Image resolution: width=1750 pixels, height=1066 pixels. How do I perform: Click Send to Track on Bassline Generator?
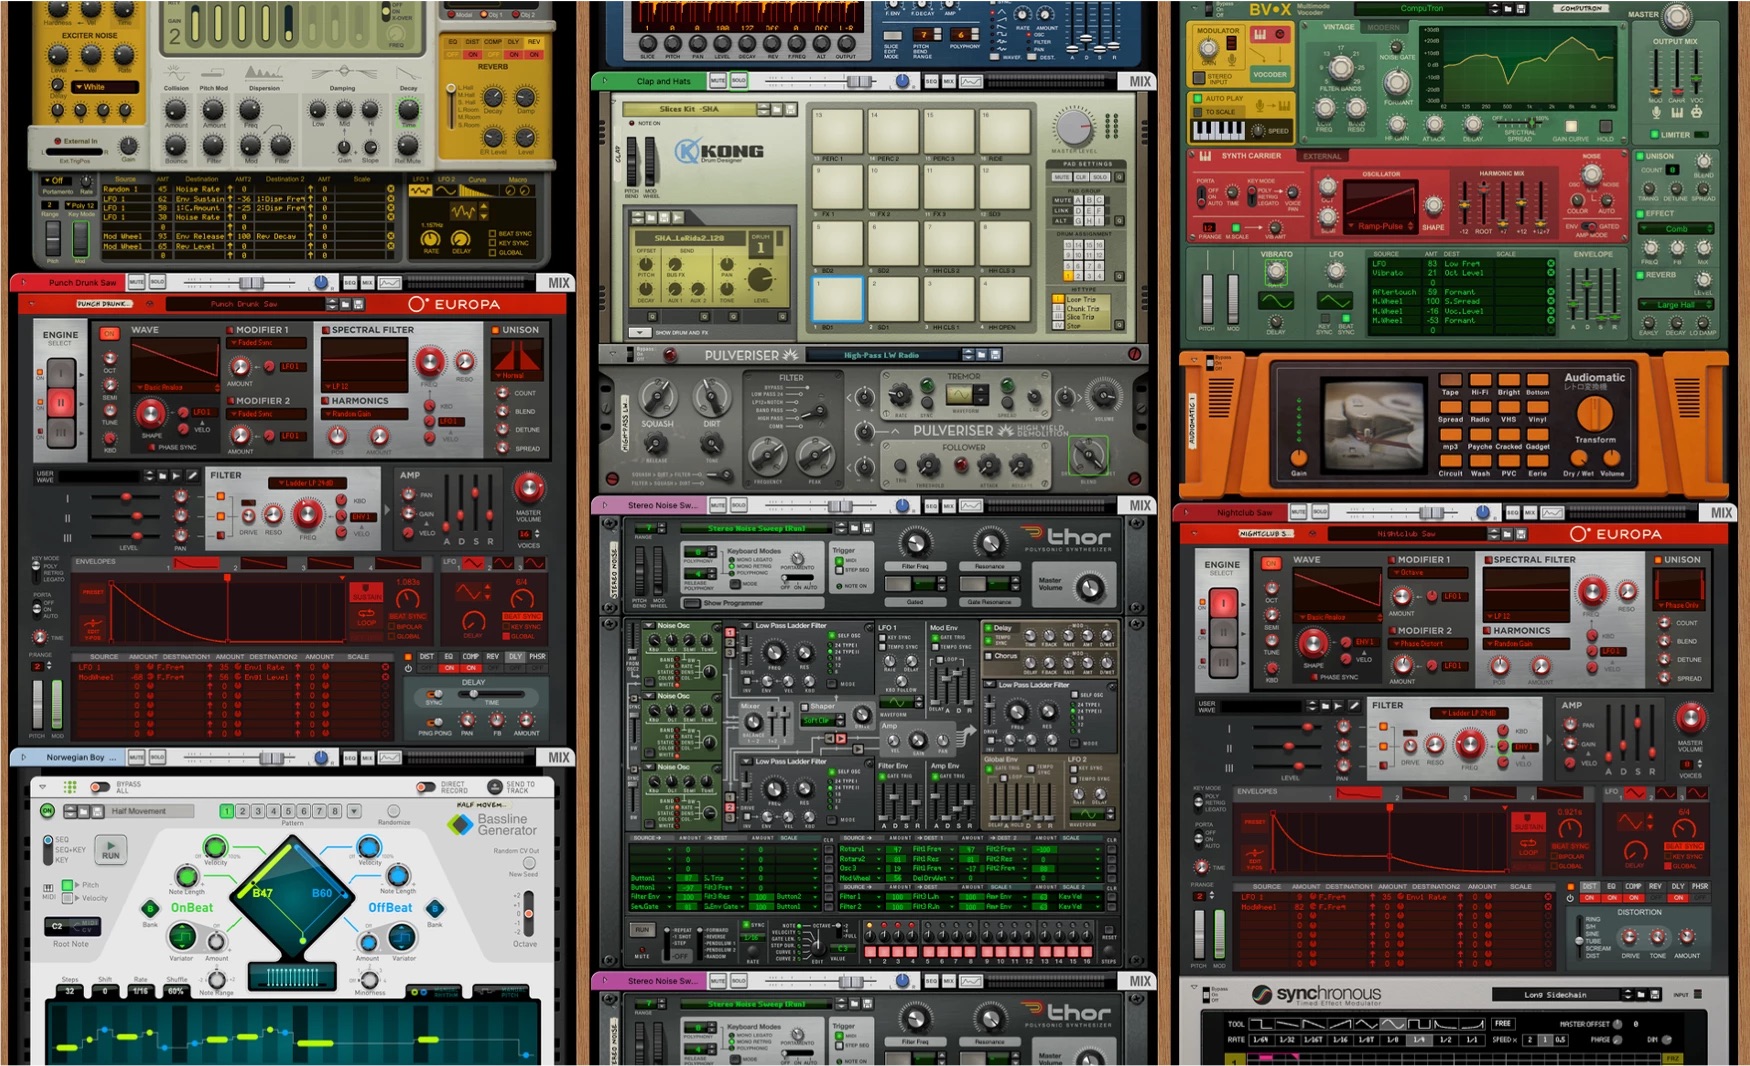coord(494,788)
